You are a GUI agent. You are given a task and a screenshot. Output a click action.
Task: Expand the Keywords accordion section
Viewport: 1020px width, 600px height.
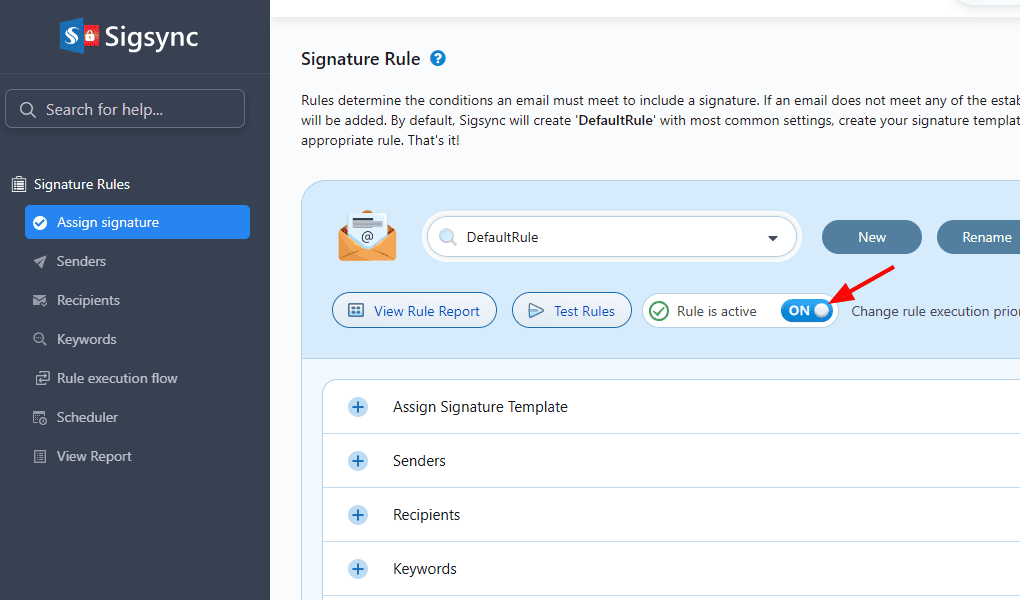coord(358,569)
